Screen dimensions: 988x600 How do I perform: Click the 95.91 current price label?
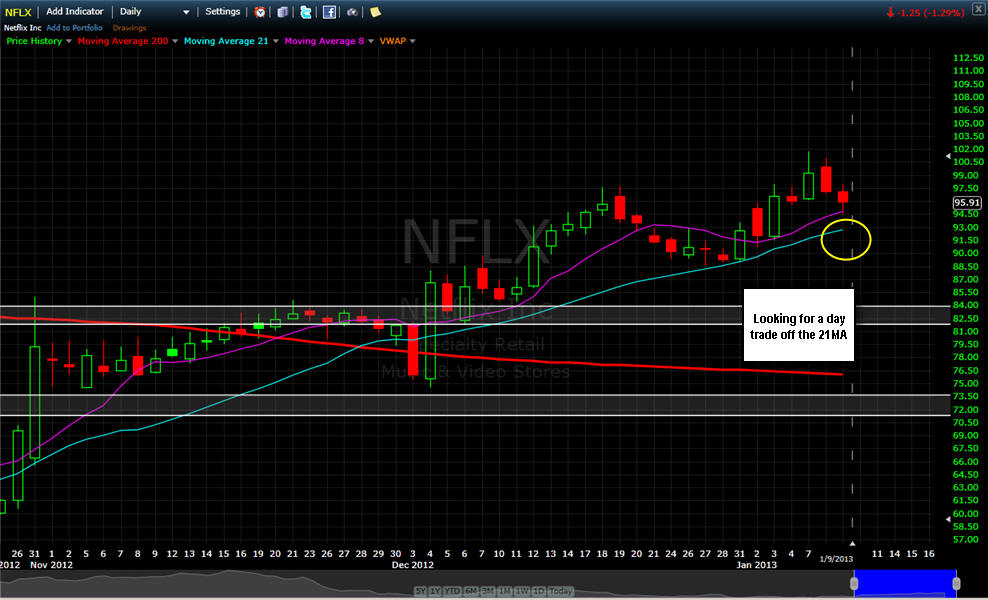pos(967,202)
